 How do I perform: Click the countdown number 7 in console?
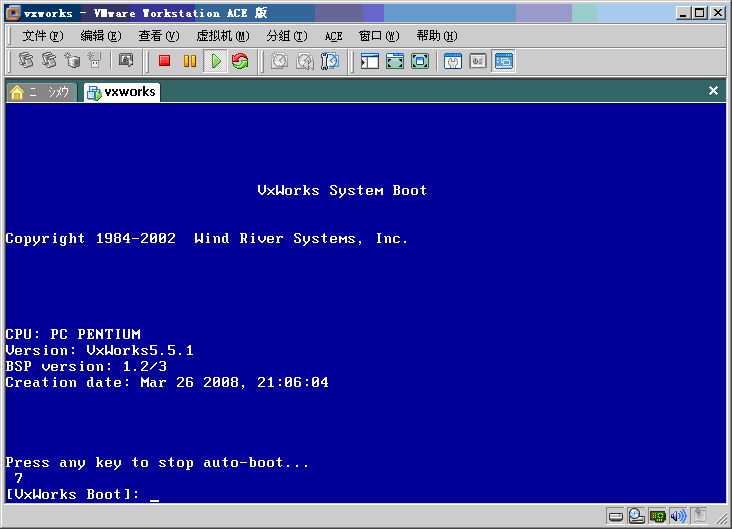[18, 478]
